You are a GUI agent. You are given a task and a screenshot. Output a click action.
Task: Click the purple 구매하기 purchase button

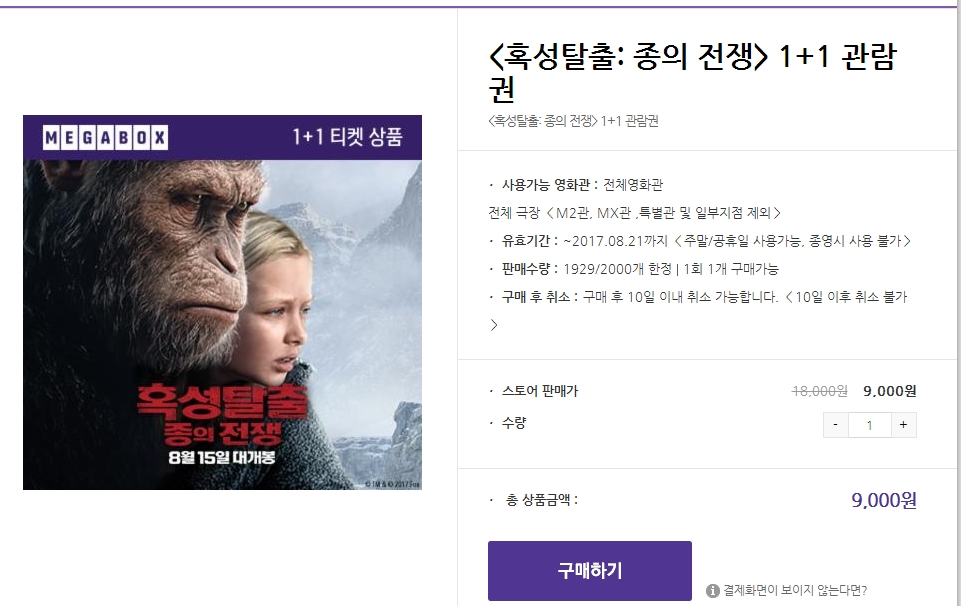[x=590, y=570]
